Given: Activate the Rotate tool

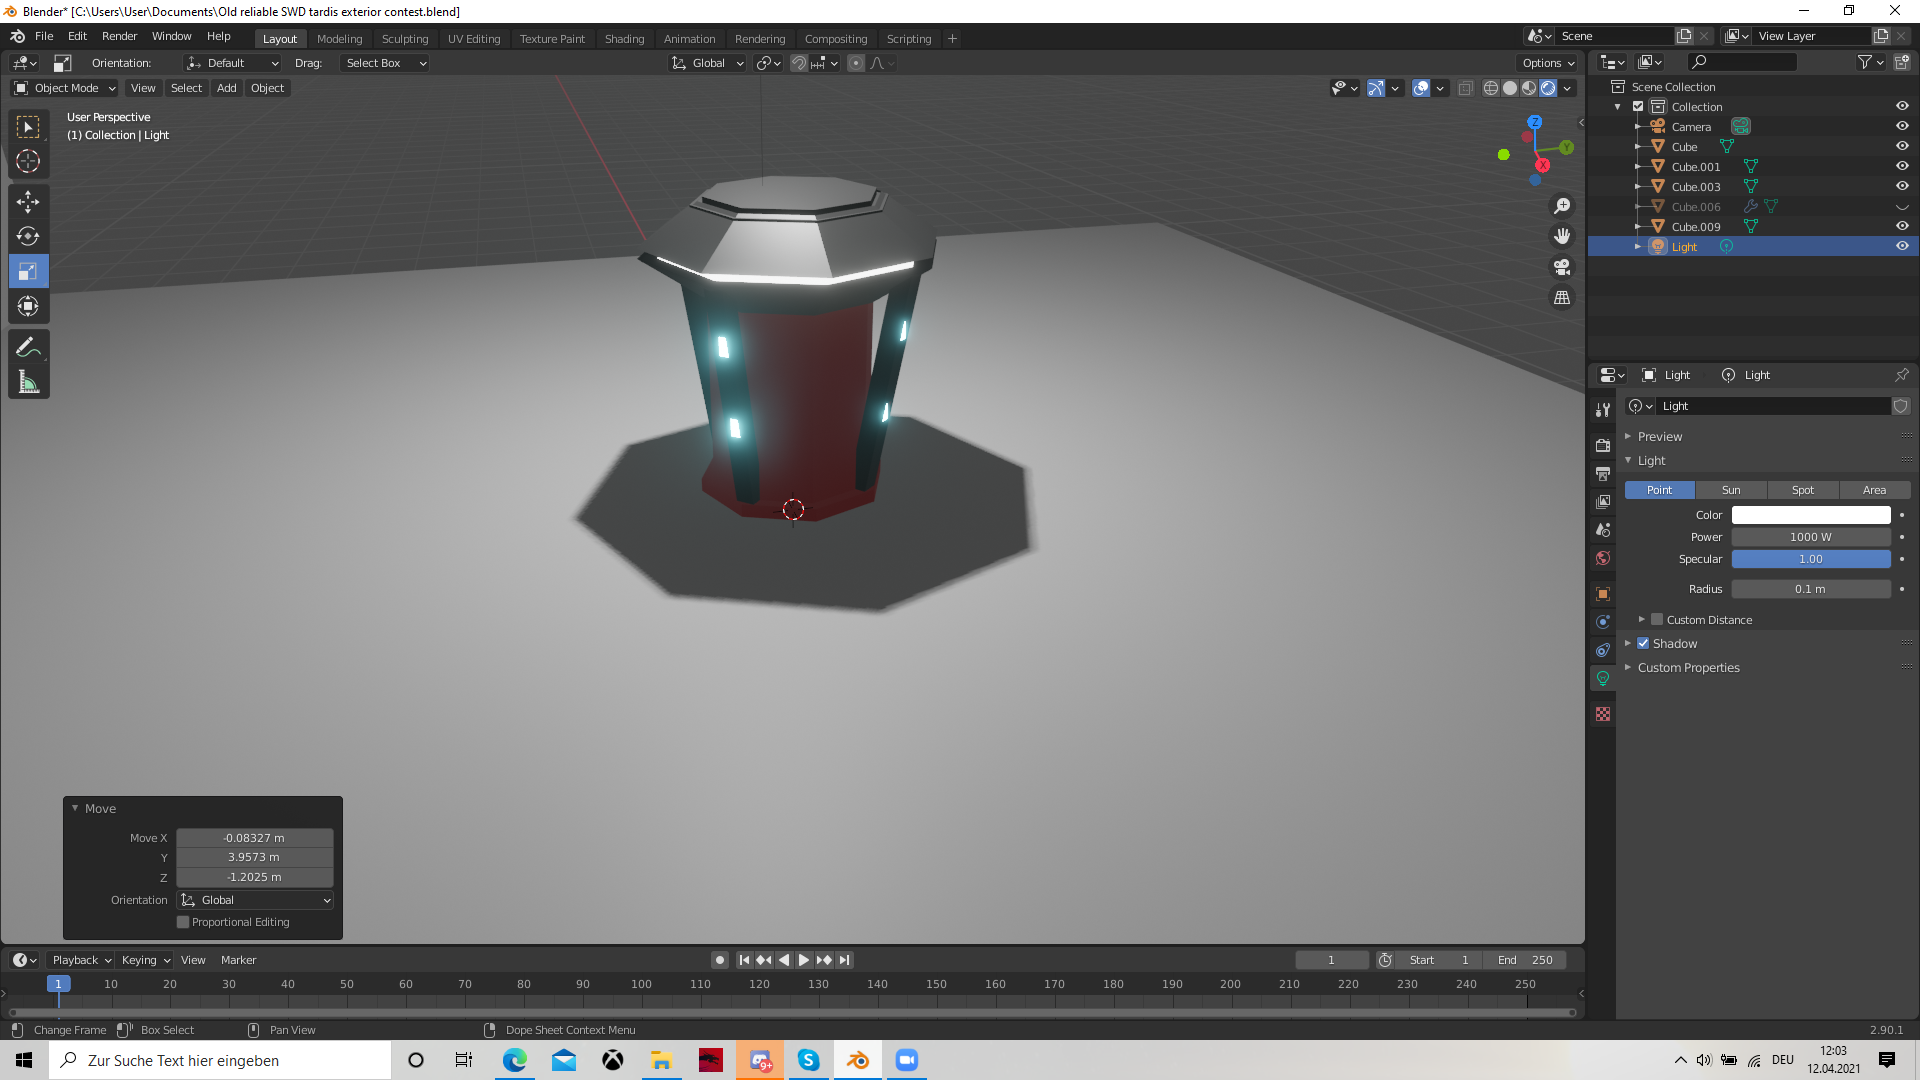Looking at the screenshot, I should coord(28,237).
